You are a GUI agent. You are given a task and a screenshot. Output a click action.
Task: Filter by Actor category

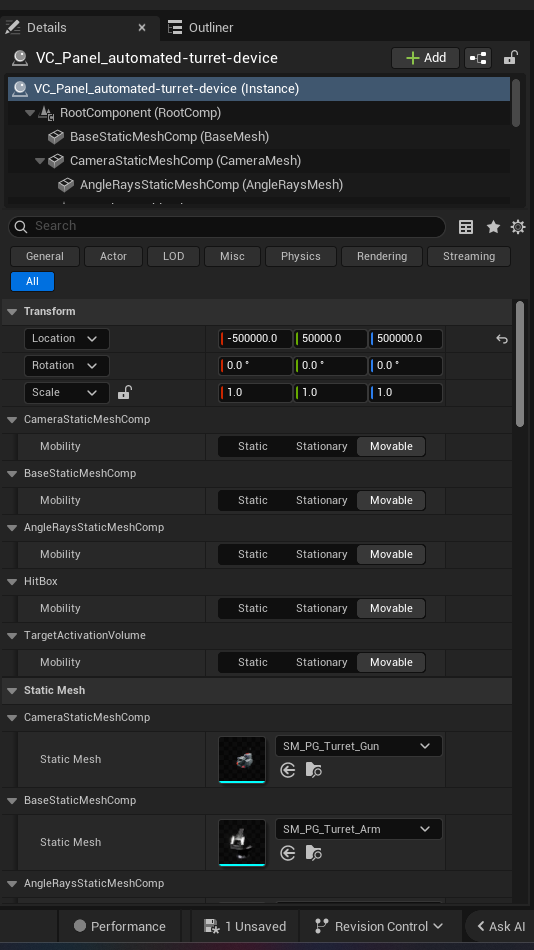click(113, 256)
